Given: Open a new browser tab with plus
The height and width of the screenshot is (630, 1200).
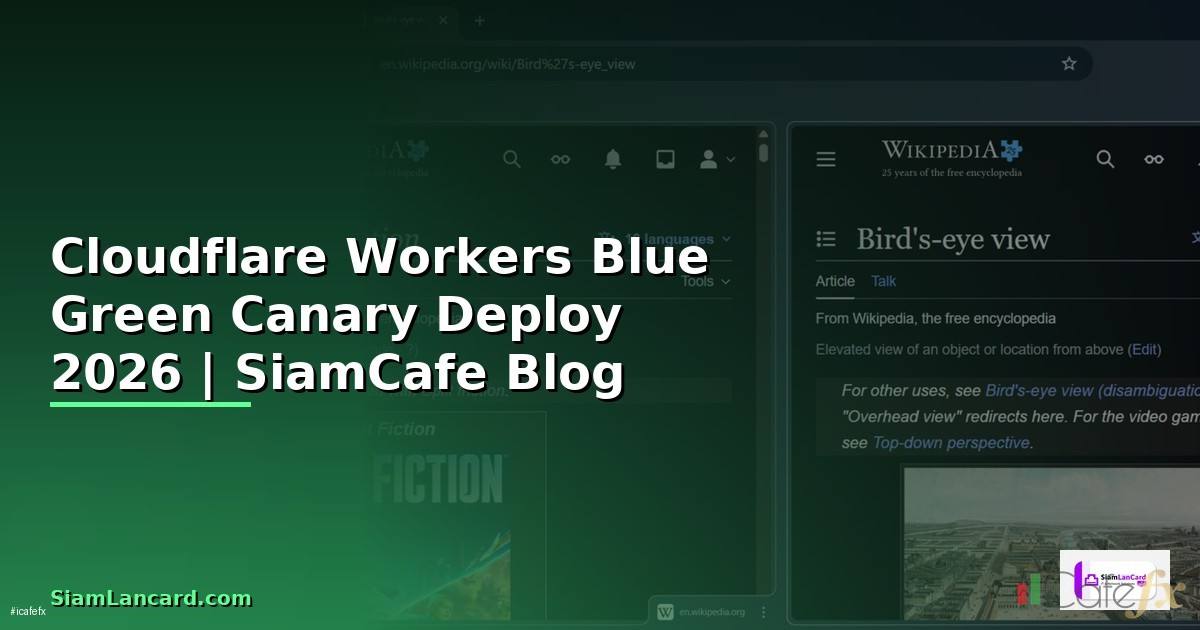Looking at the screenshot, I should [479, 20].
